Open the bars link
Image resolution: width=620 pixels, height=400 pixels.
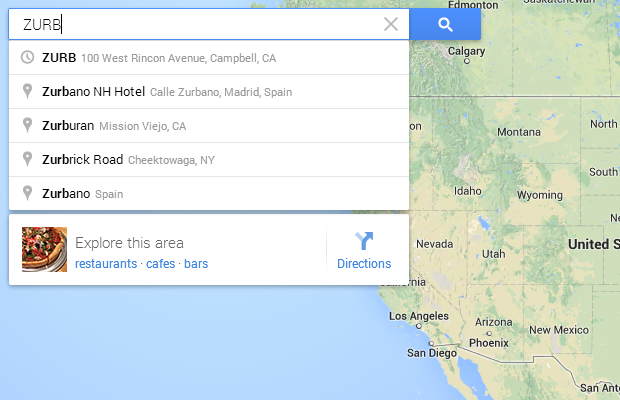tap(196, 264)
